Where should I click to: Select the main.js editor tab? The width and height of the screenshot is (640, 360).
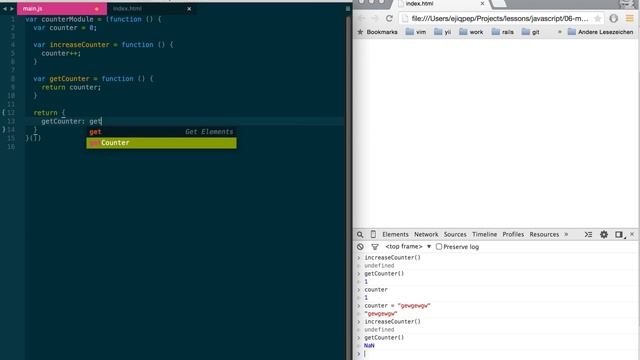pos(61,9)
